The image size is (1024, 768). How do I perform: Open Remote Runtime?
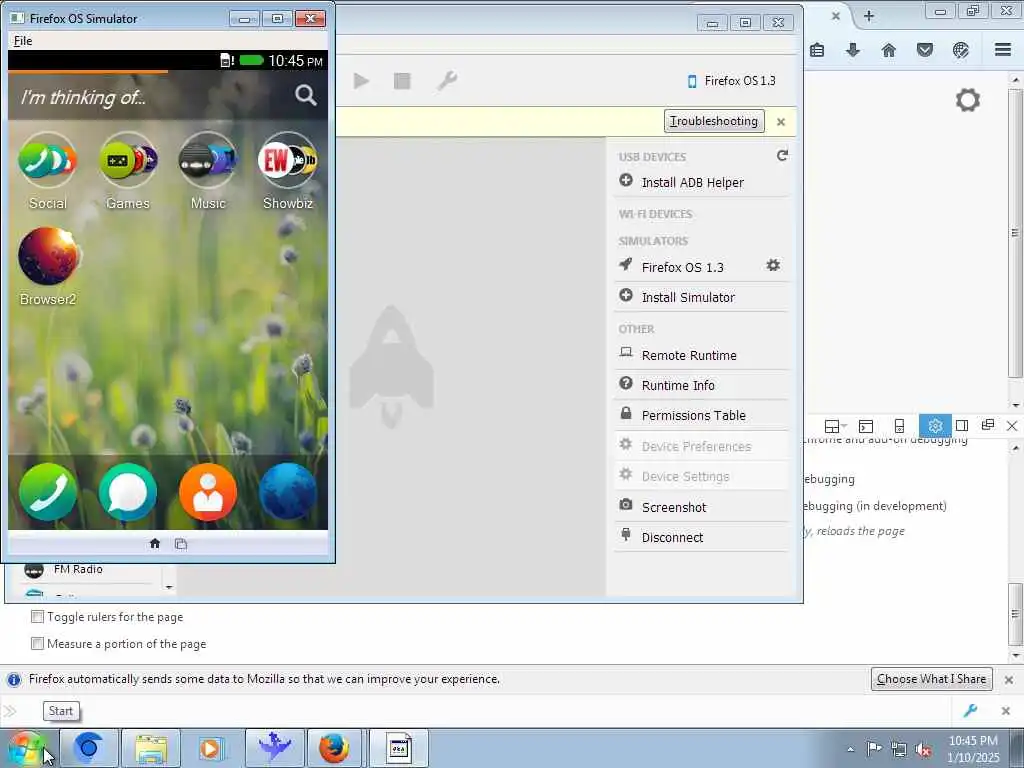[701, 355]
